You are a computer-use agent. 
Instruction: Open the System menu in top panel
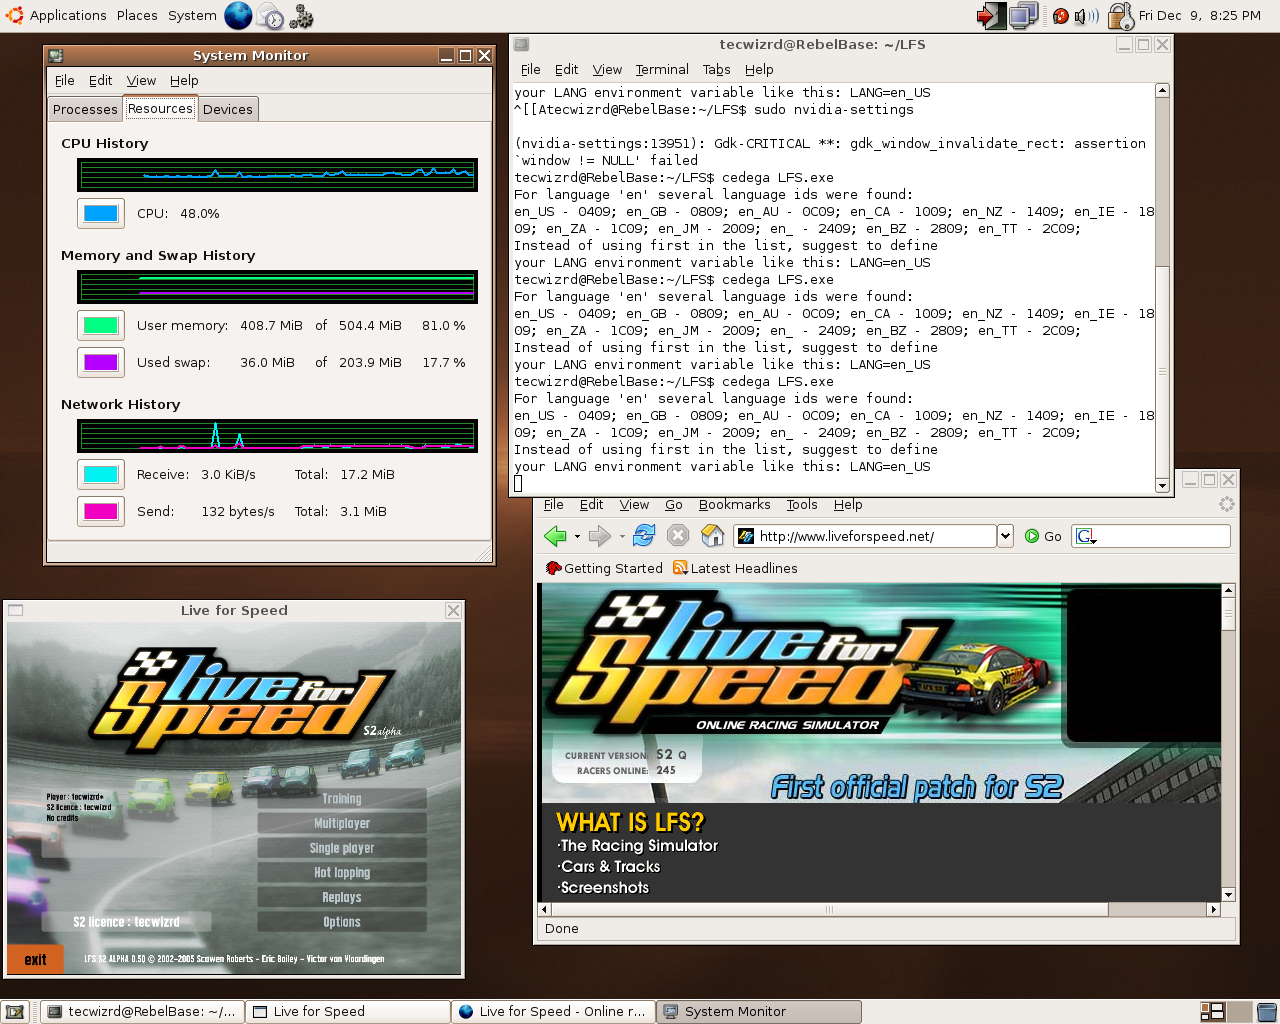click(x=192, y=15)
